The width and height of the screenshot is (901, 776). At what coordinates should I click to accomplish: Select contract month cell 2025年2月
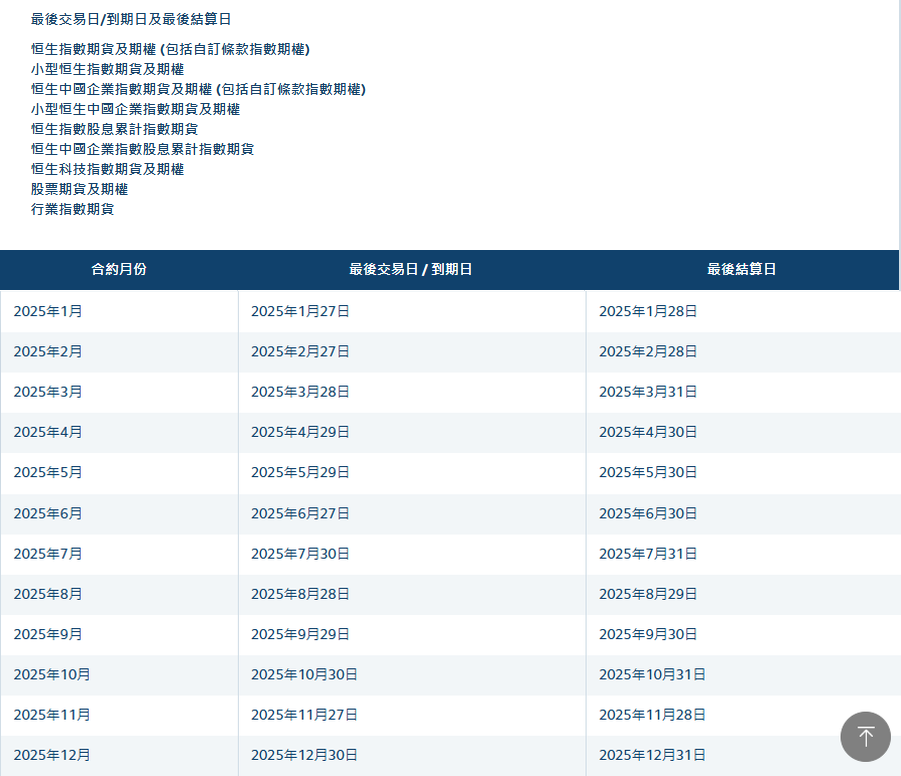click(119, 352)
